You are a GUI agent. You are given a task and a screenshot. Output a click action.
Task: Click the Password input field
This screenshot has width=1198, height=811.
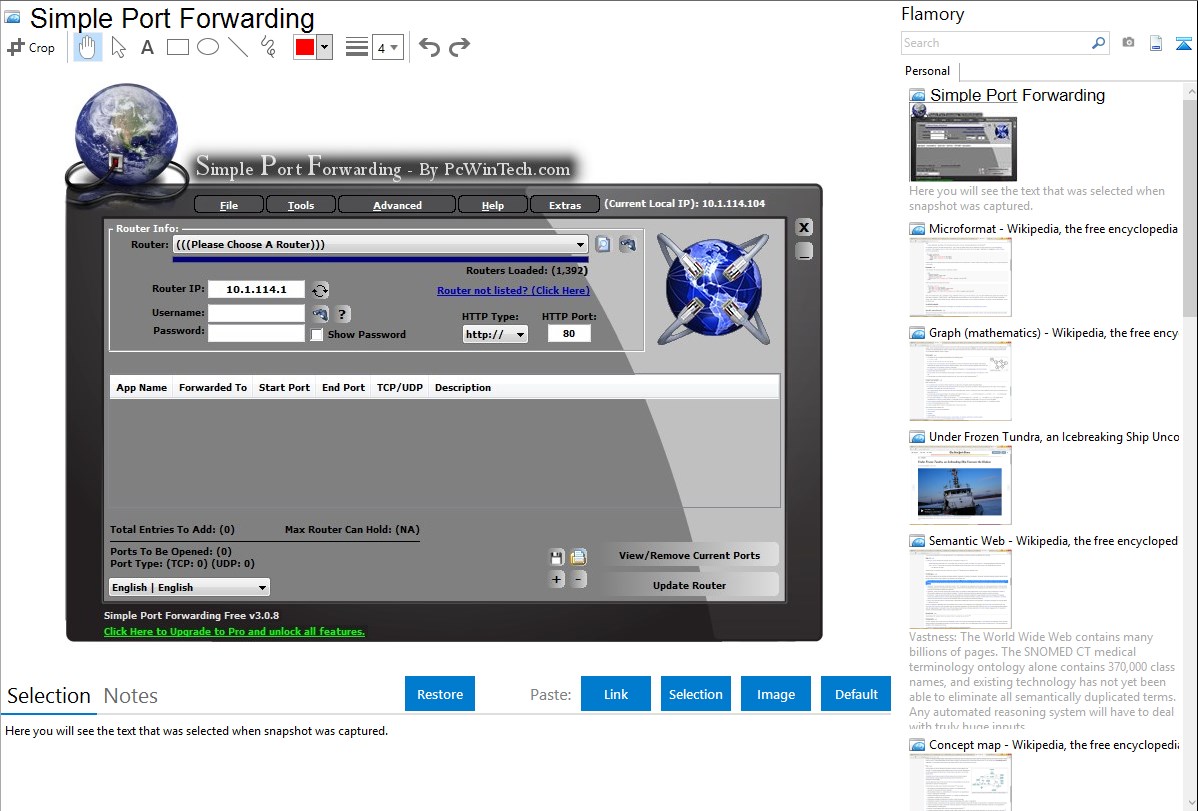[256, 333]
